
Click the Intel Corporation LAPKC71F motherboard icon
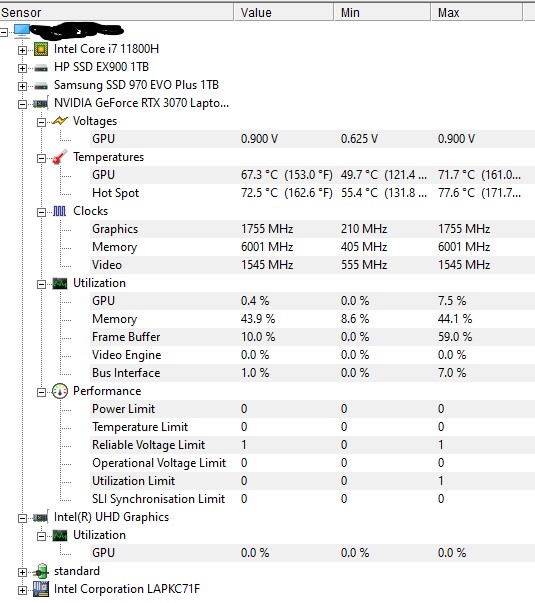click(x=41, y=589)
